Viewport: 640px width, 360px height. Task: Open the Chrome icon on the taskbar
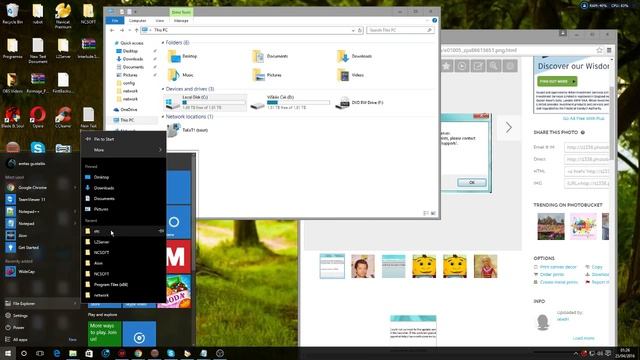tap(138, 353)
